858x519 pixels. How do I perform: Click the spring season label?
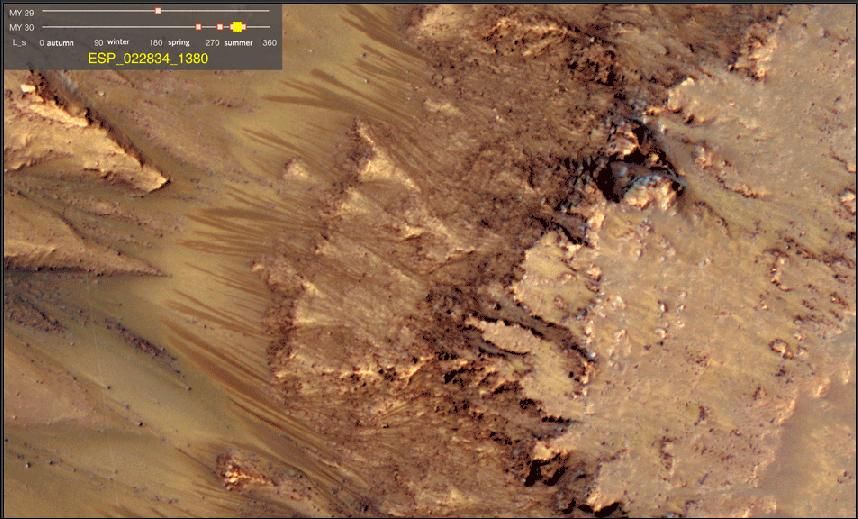(x=179, y=44)
